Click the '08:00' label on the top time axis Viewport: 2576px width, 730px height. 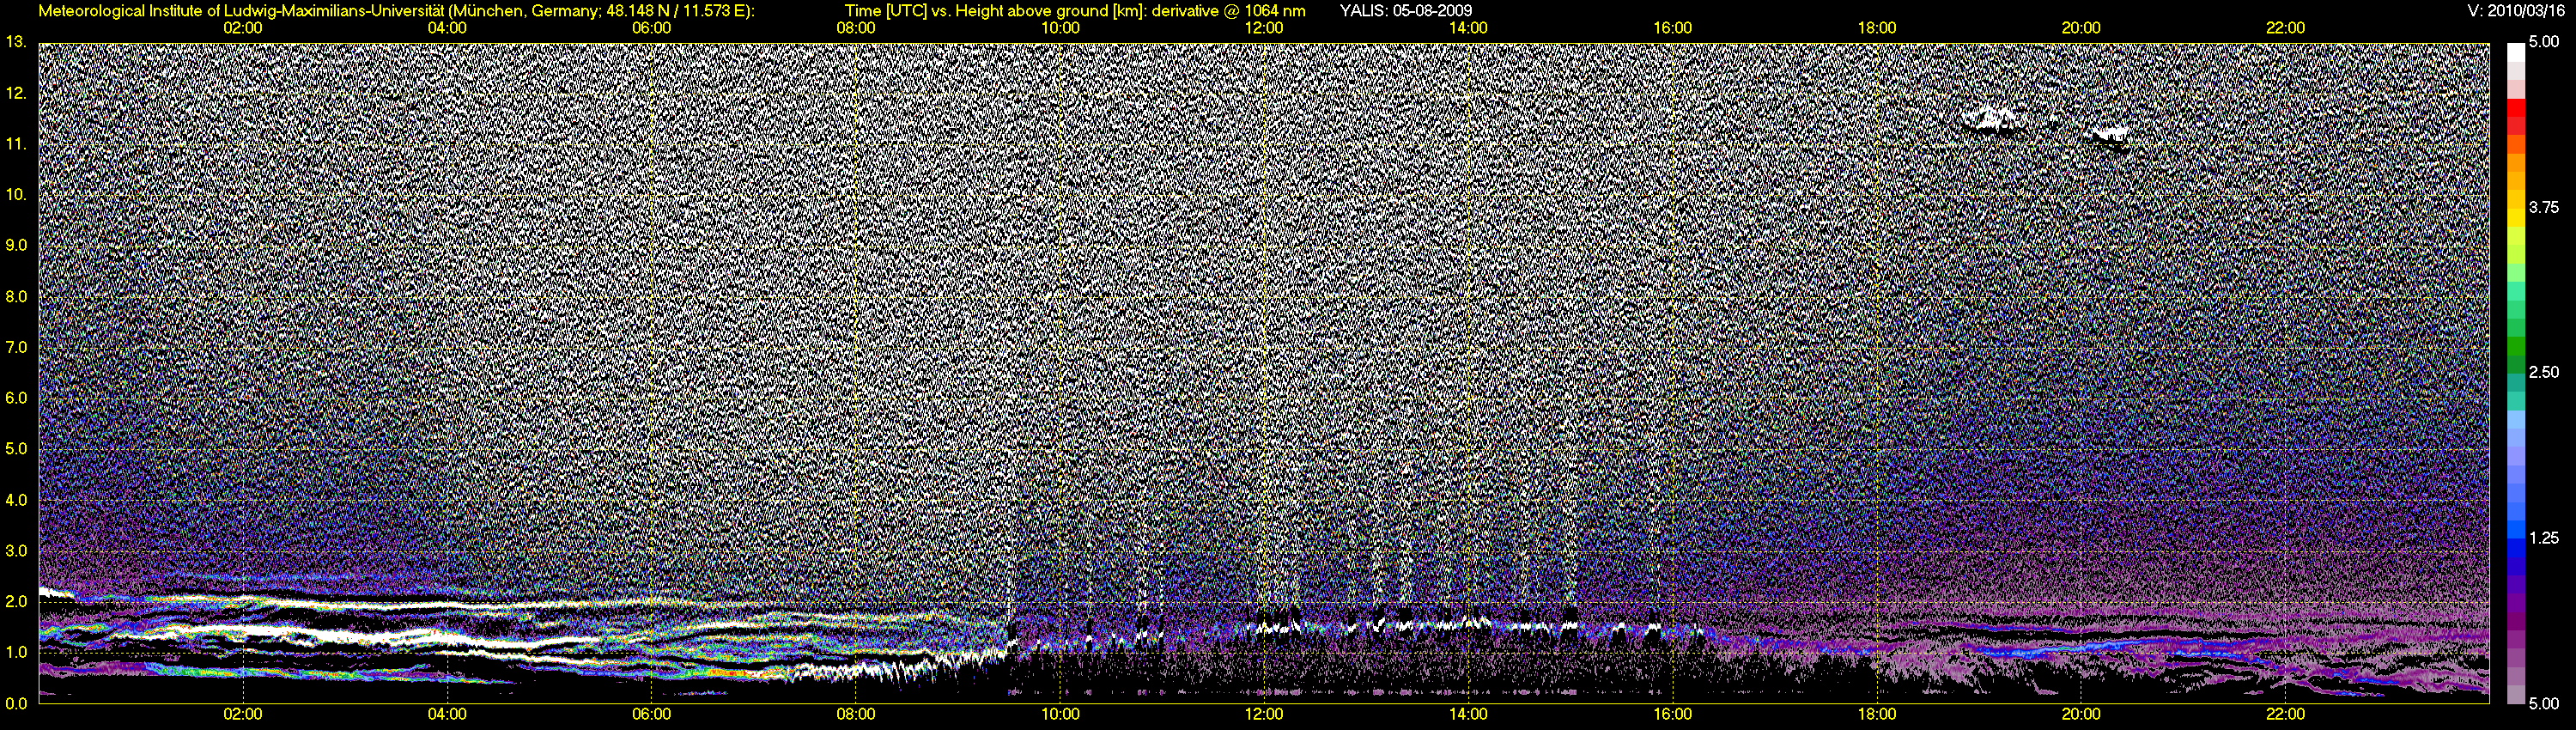click(x=856, y=28)
